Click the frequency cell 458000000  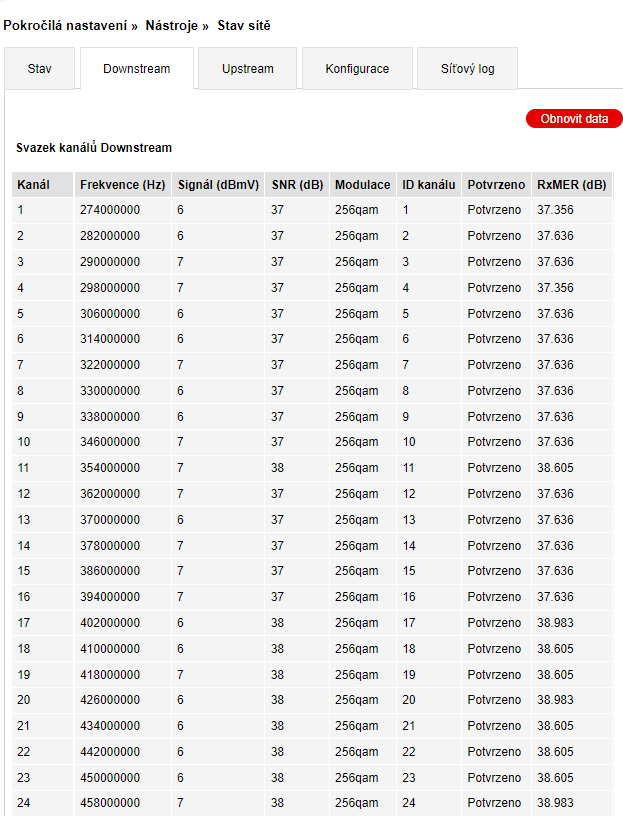click(110, 803)
